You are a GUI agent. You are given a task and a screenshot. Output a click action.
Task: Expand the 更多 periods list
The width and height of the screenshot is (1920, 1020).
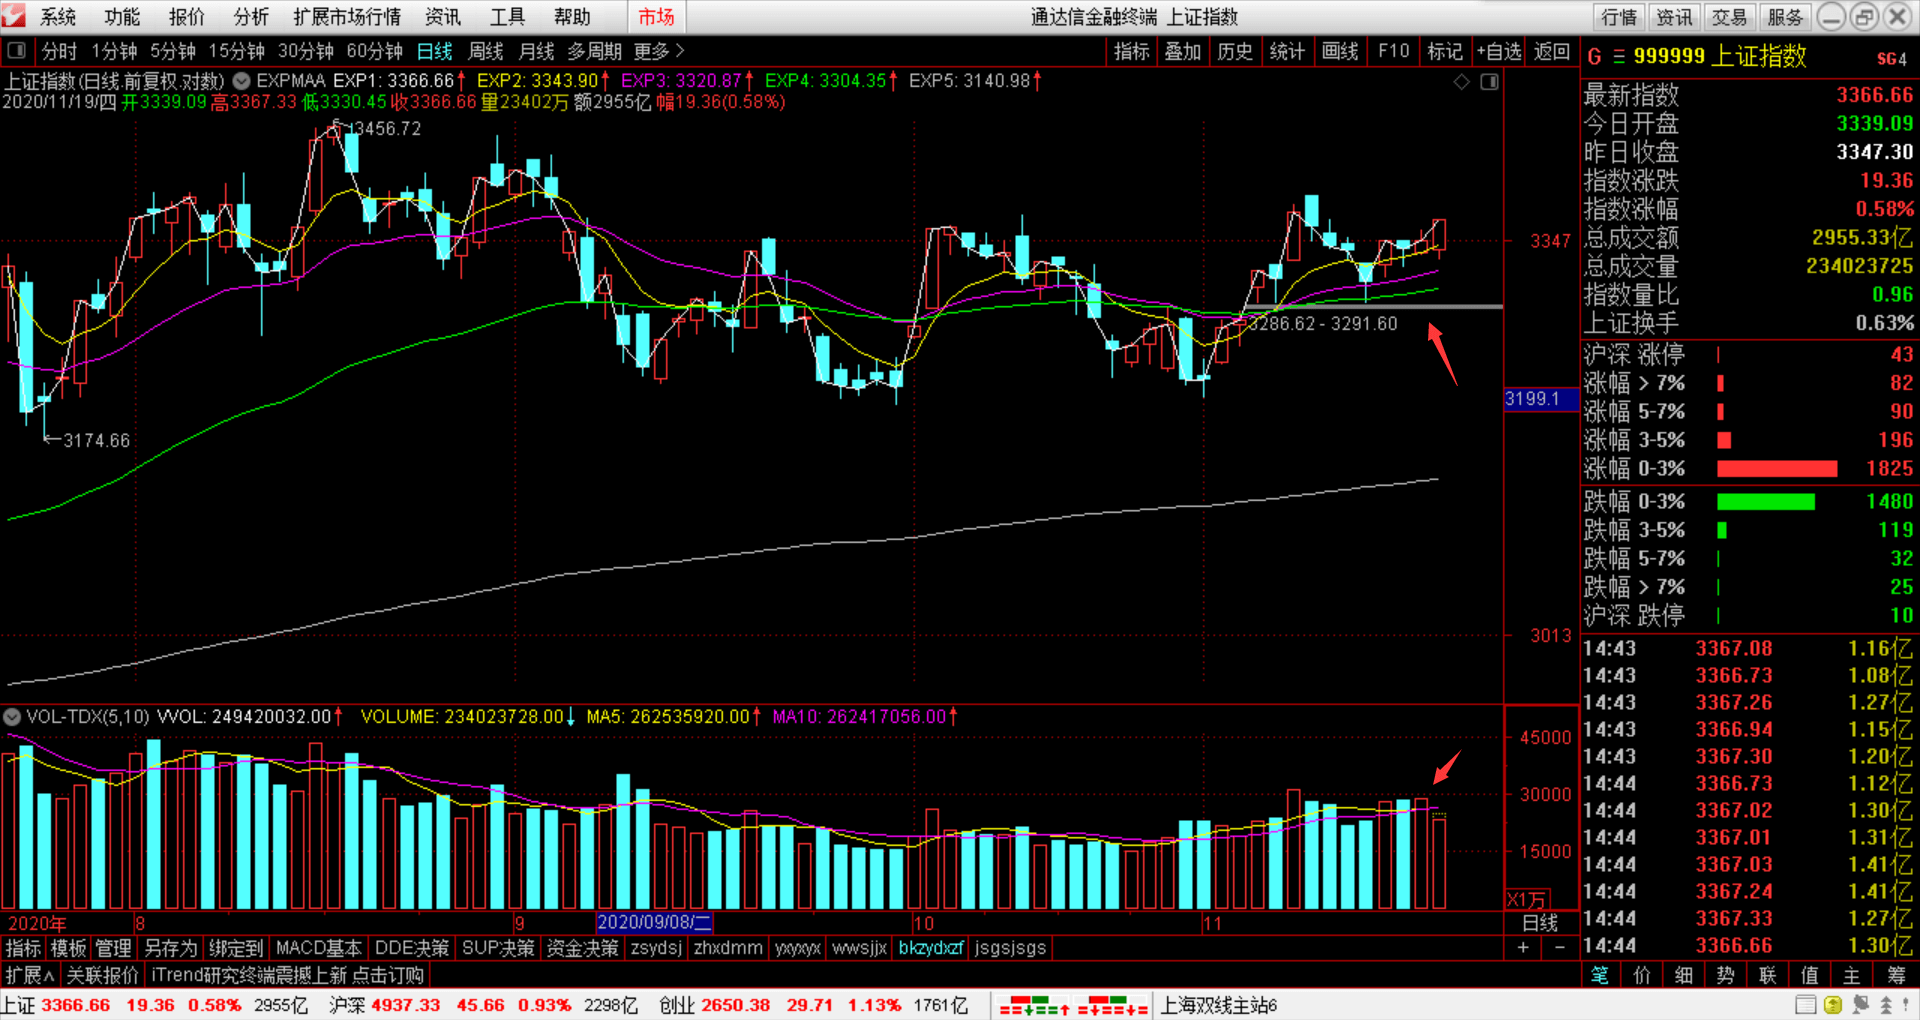tap(659, 51)
